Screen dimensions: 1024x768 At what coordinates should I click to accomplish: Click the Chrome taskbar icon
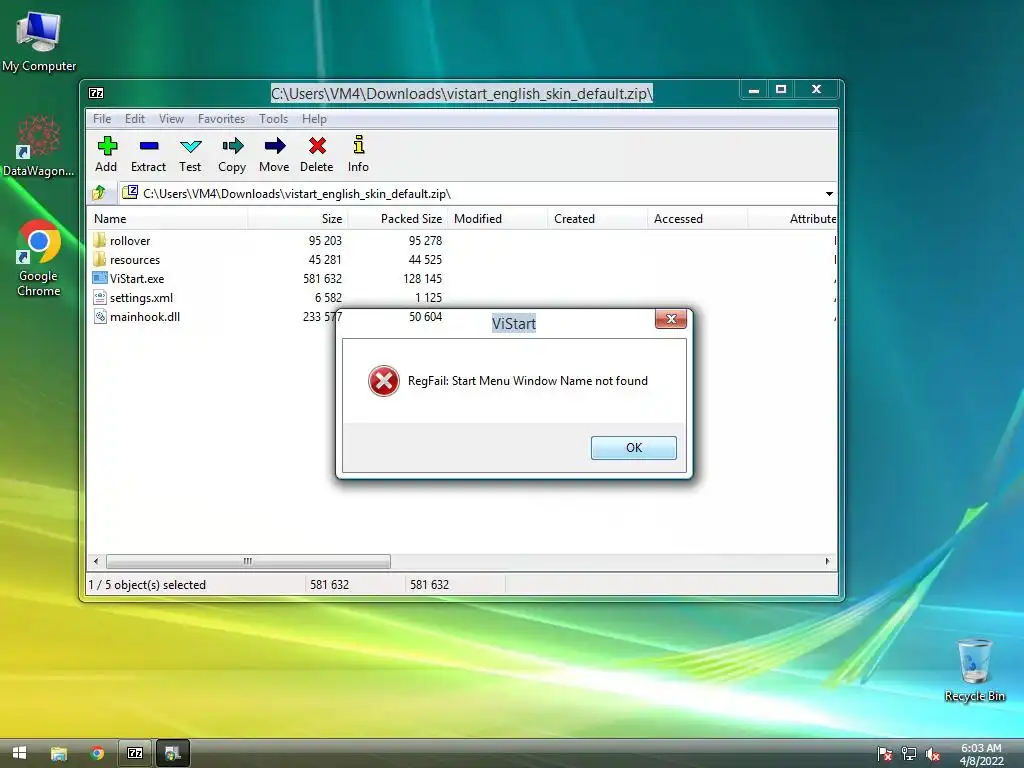point(97,753)
